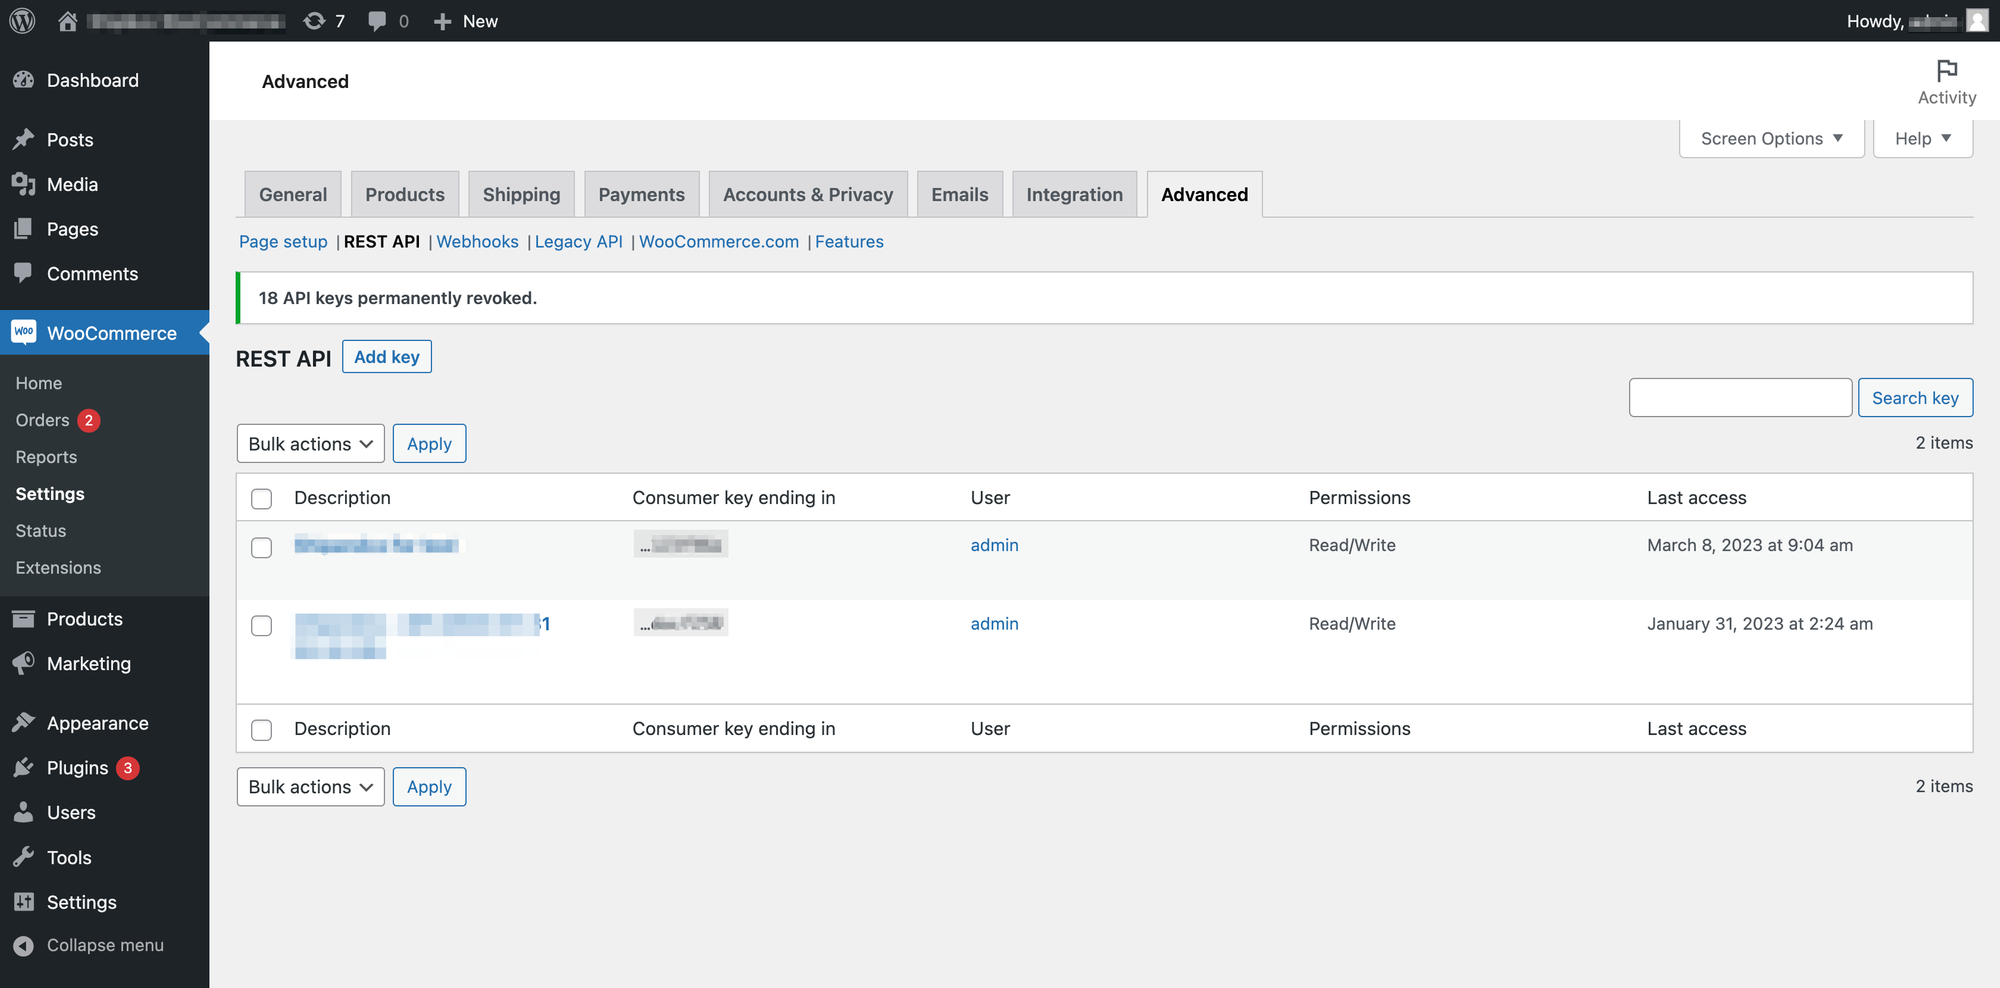Check the second API key row checkbox
2000x988 pixels.
tap(262, 625)
